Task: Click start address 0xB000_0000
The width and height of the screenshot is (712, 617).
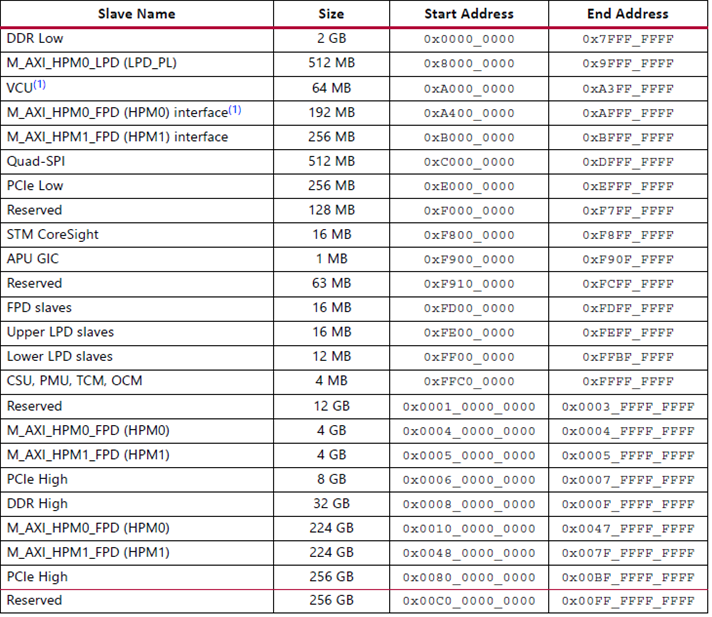Action: coord(469,138)
